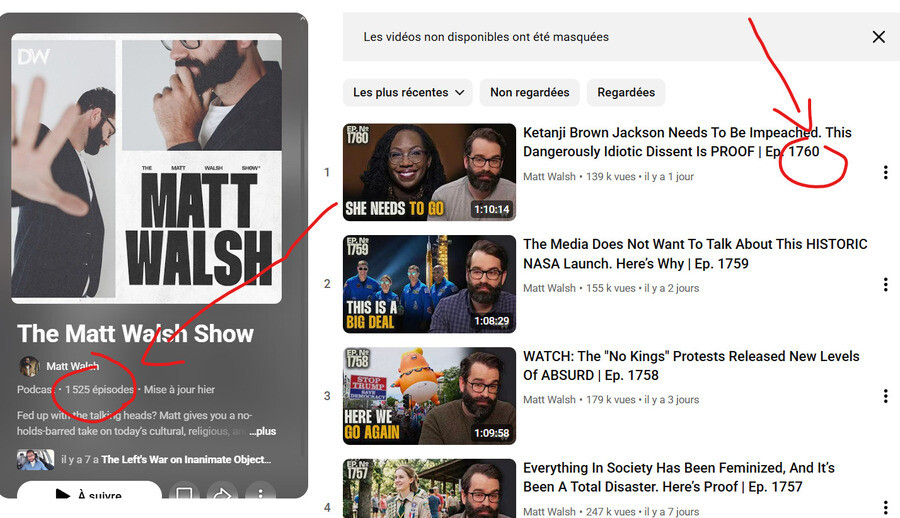The image size is (900, 518).
Task: Open more options for Ep. 1760 video
Action: (x=885, y=172)
